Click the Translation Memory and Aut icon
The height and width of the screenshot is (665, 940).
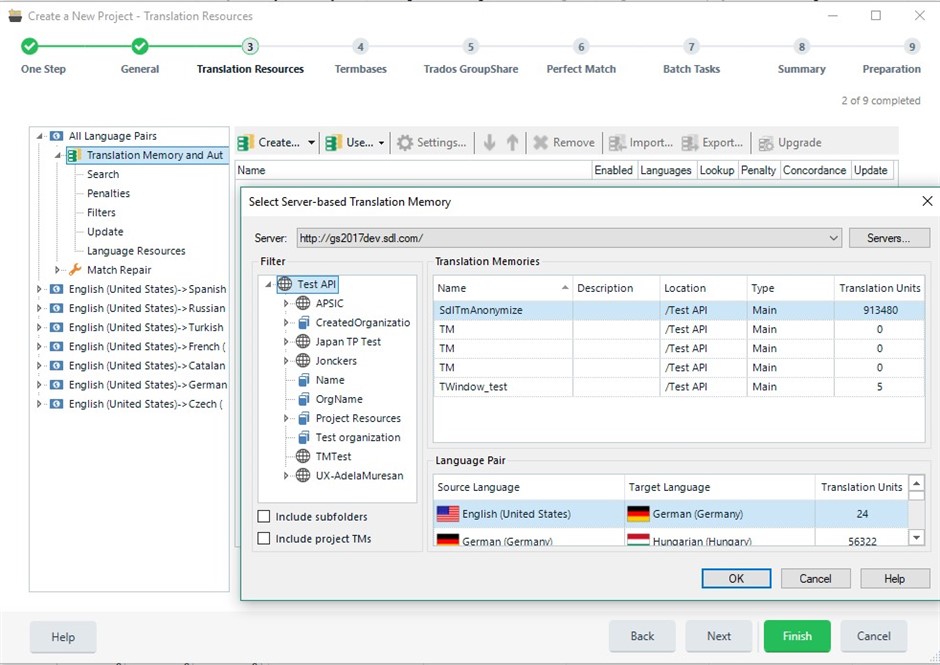tap(74, 156)
